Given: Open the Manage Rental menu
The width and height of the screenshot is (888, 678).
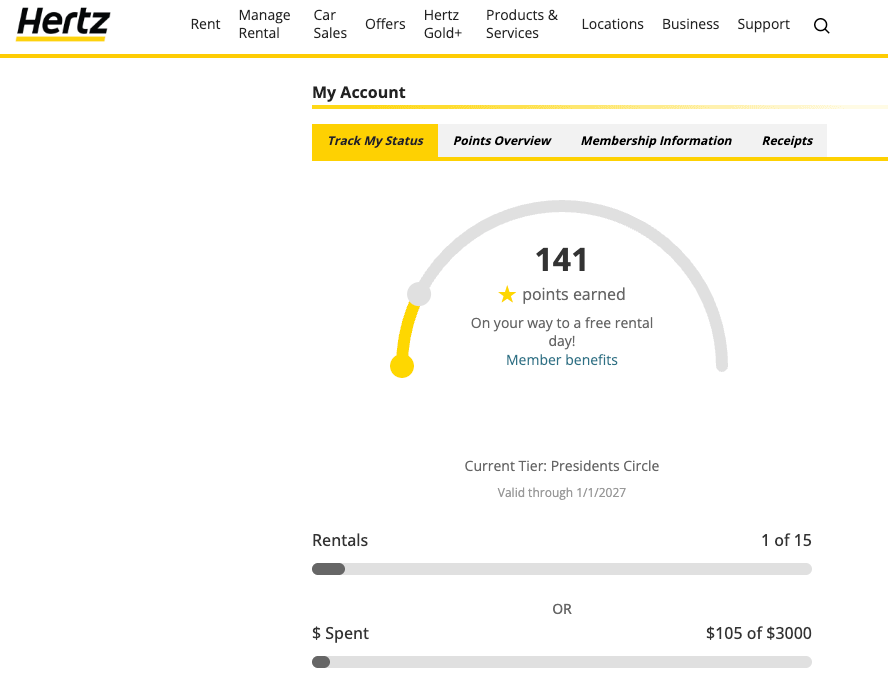Looking at the screenshot, I should (264, 24).
